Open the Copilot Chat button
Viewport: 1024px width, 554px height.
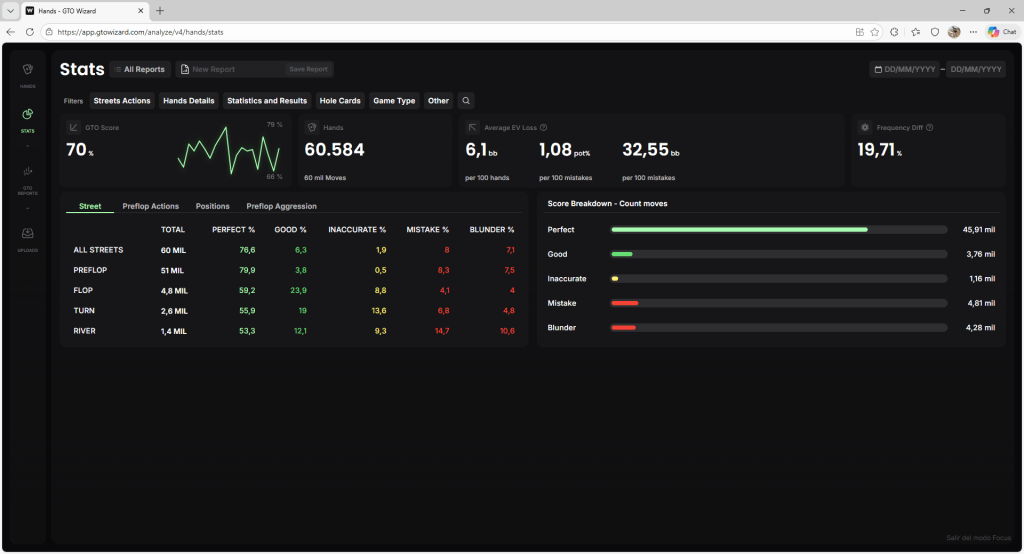(1002, 32)
